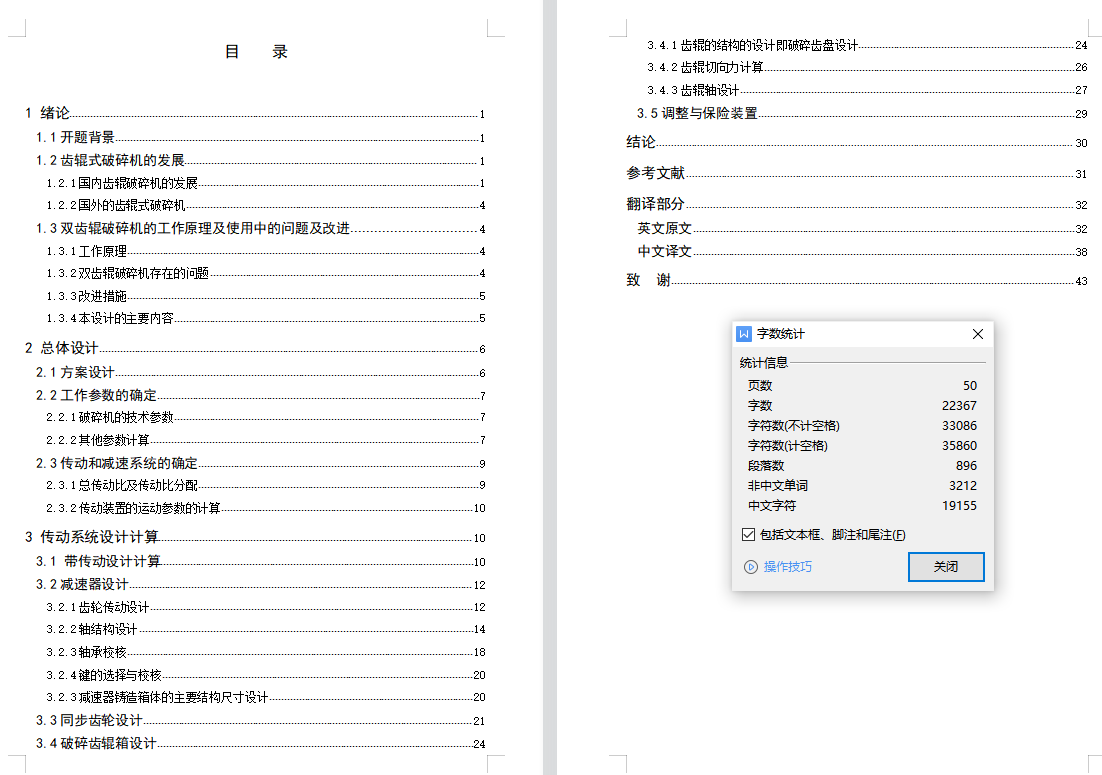Close the 字数统计 dialog using the X
Viewport: 1102px width, 775px height.
[978, 334]
